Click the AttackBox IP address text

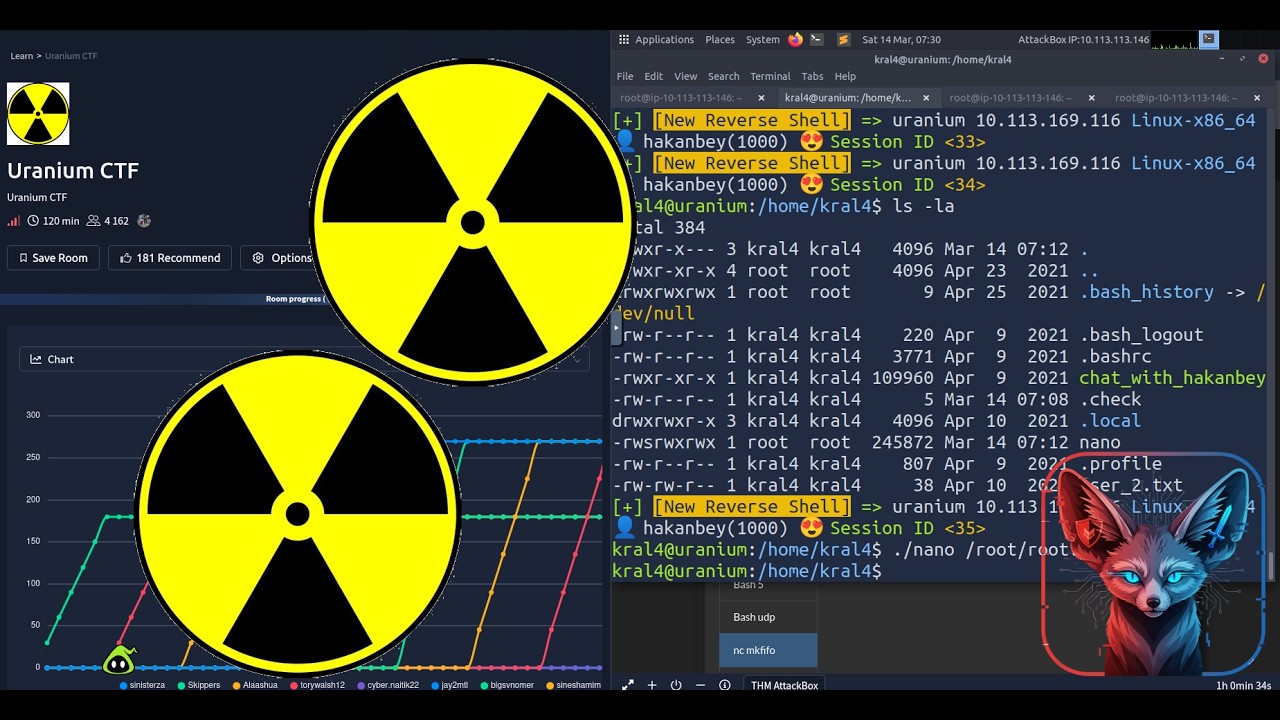tap(1083, 40)
